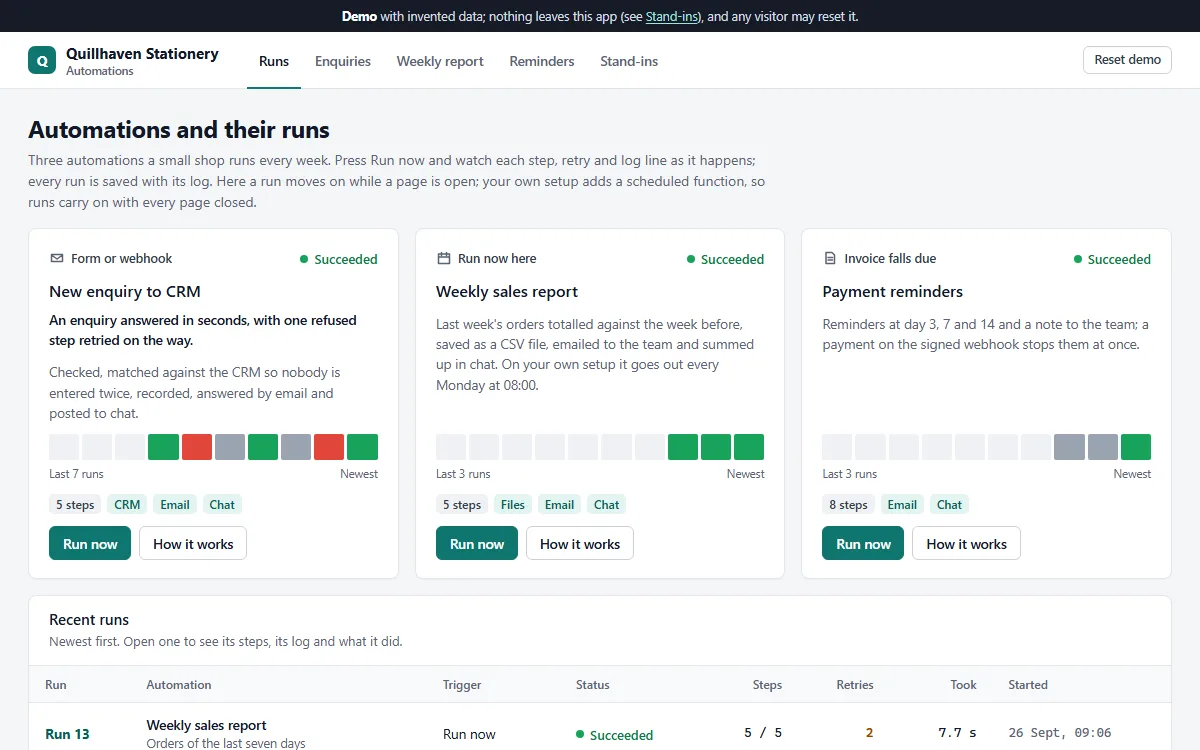Click the CRM tag on New enquiry card
This screenshot has height=750, width=1200.
click(127, 505)
